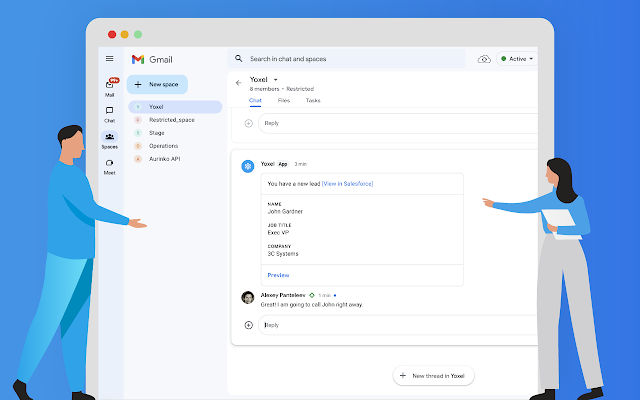
Task: Click the Yoxel space avatar in the list
Action: point(138,107)
